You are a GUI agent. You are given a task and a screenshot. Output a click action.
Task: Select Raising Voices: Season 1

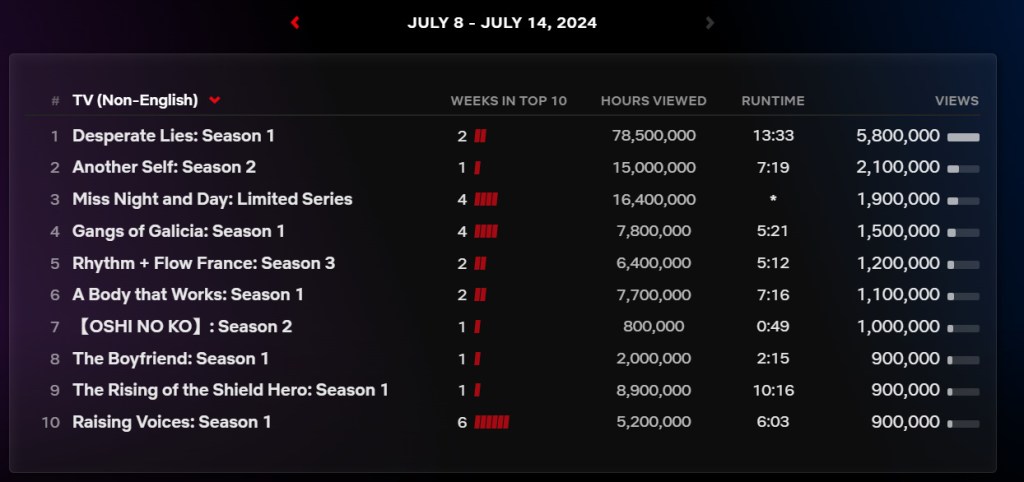tap(171, 422)
